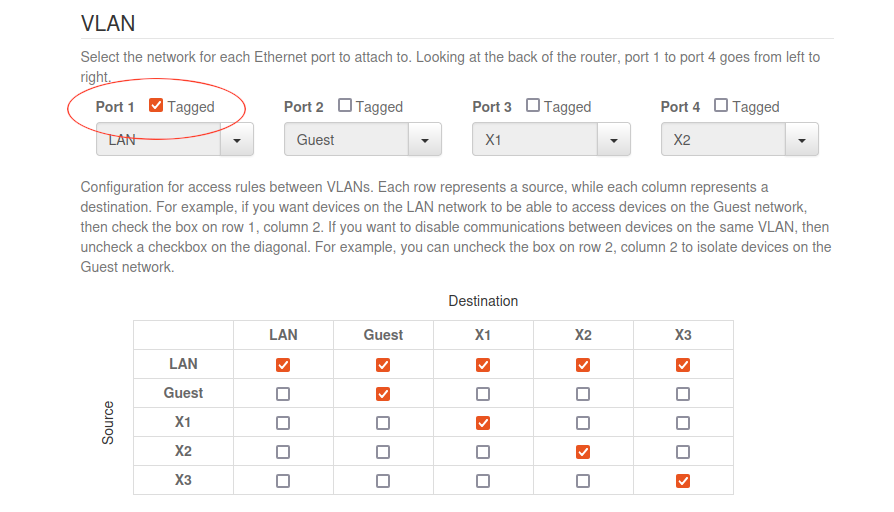Allow X3 source to access LAN
Image resolution: width=894 pixels, height=512 pixels.
coord(283,481)
